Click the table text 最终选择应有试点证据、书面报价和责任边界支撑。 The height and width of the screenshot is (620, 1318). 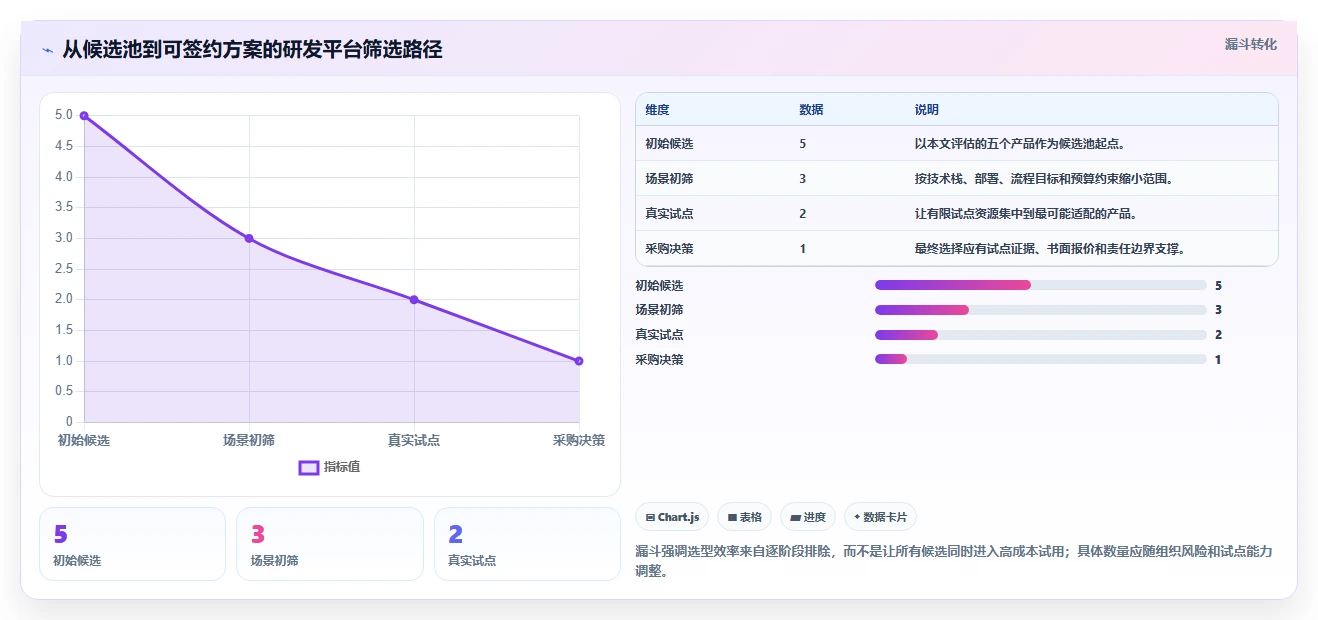point(1050,249)
